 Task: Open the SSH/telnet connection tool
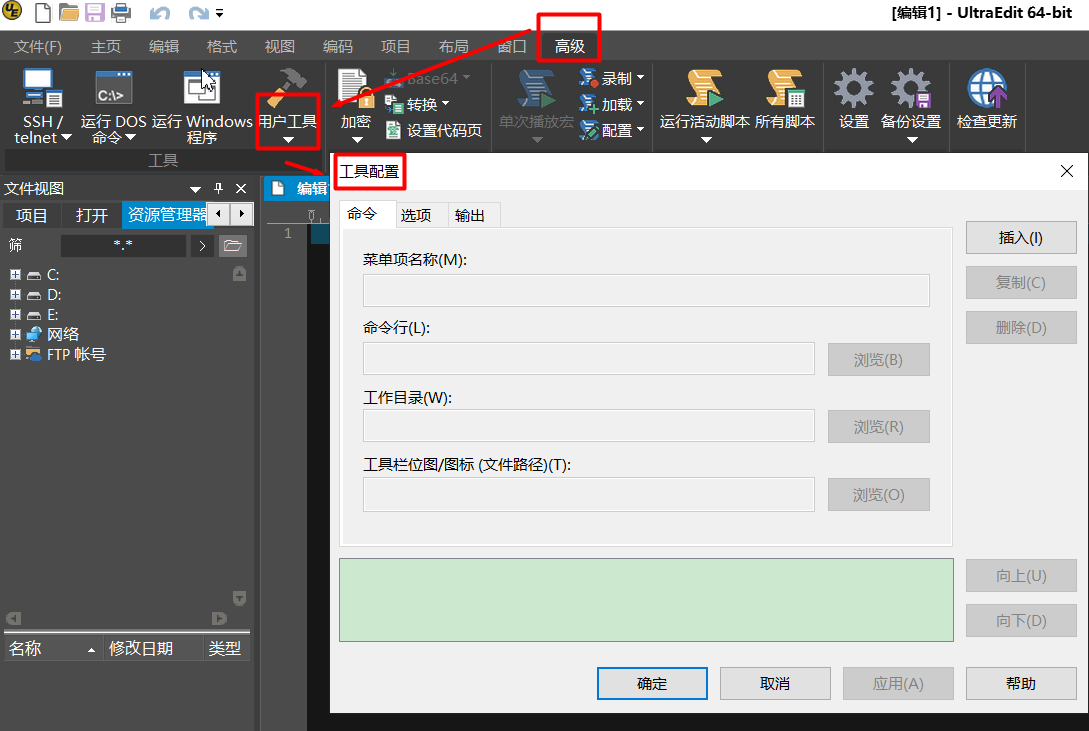[40, 105]
